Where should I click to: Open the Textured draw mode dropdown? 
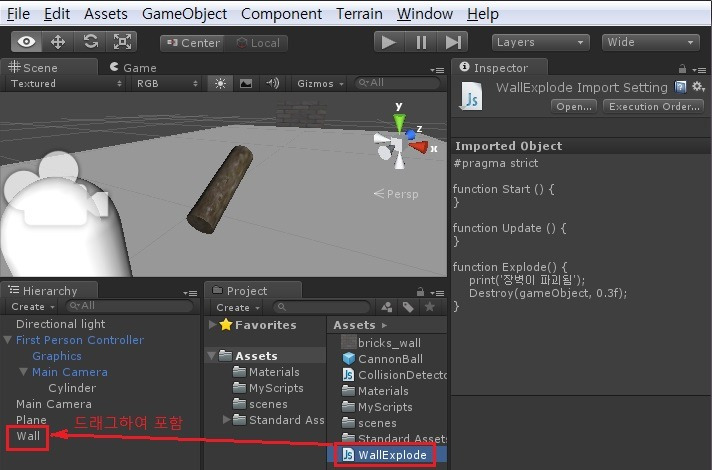click(x=66, y=84)
